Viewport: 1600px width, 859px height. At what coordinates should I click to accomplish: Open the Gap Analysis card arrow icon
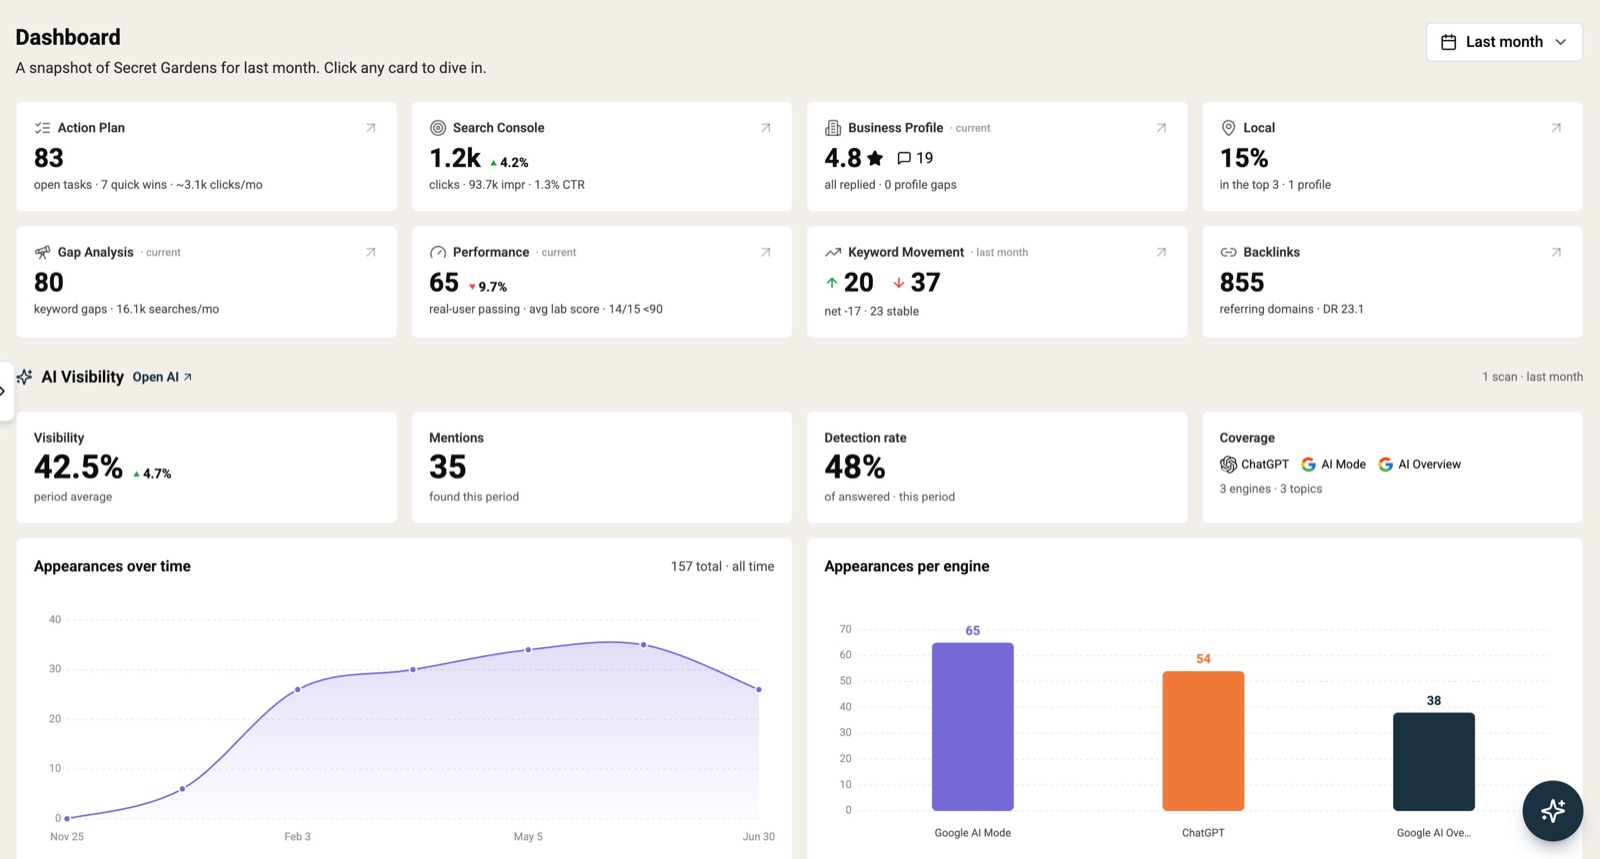pyautogui.click(x=371, y=252)
